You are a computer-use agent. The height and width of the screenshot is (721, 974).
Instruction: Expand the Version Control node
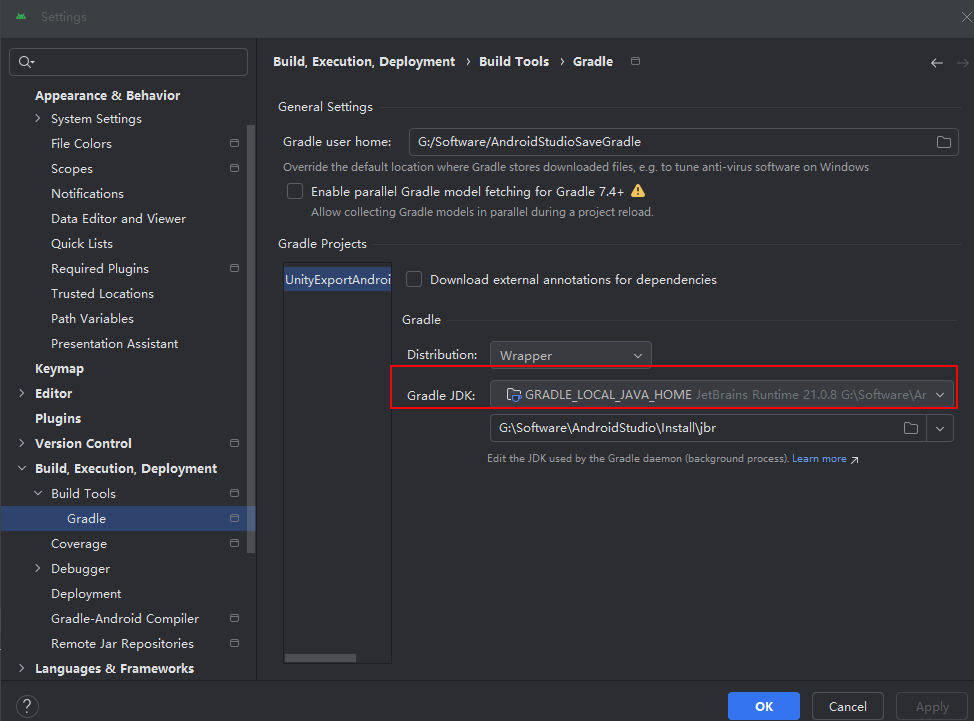[22, 443]
